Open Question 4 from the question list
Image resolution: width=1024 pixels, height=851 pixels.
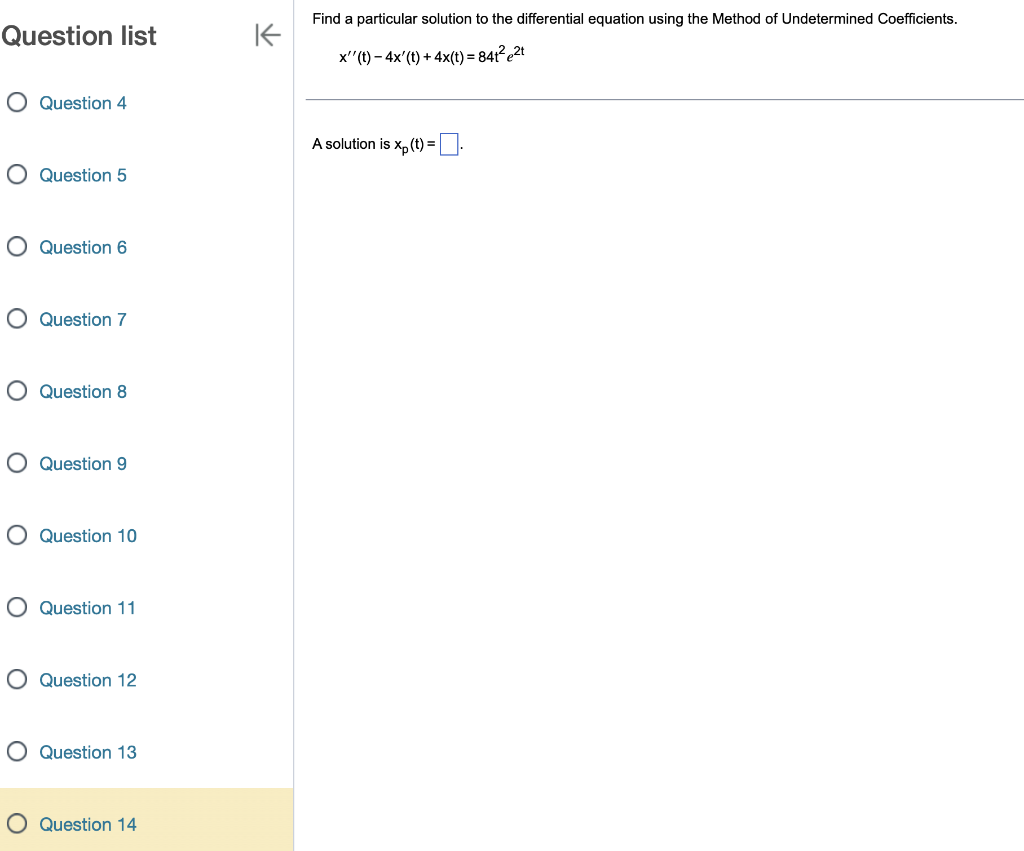click(x=83, y=102)
